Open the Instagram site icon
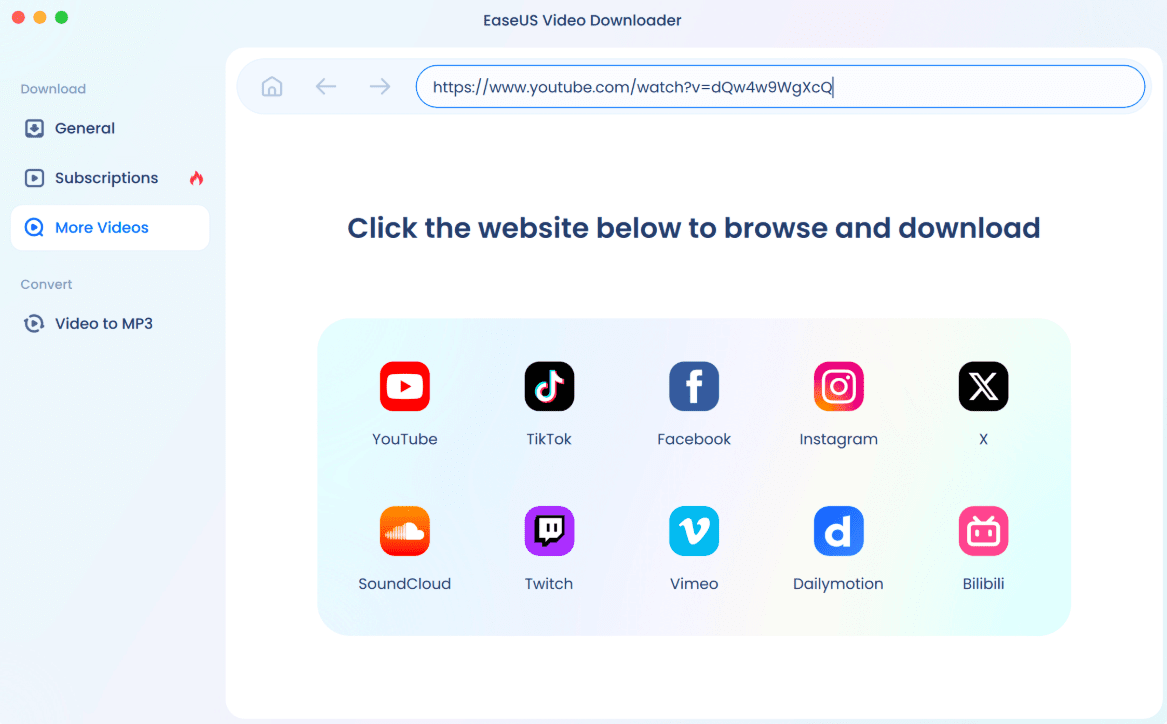Image resolution: width=1167 pixels, height=724 pixels. [839, 386]
